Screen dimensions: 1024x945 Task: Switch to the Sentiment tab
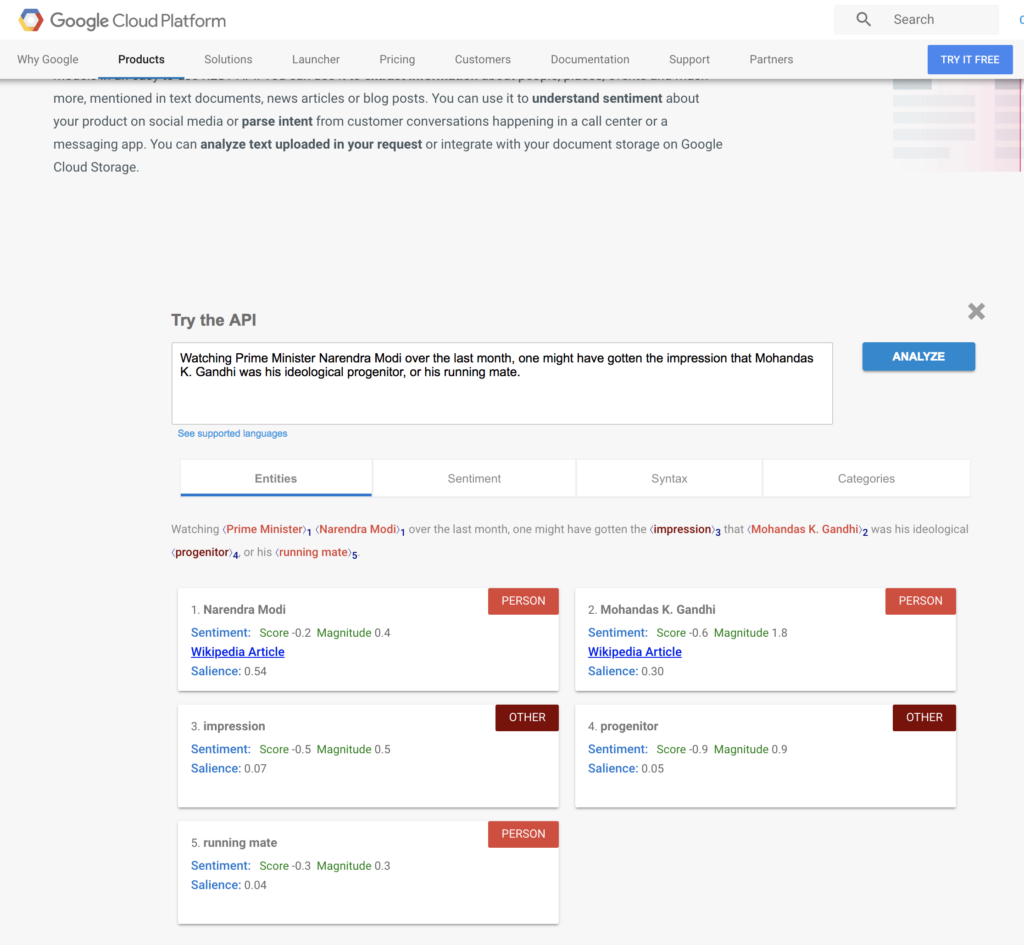pos(474,479)
